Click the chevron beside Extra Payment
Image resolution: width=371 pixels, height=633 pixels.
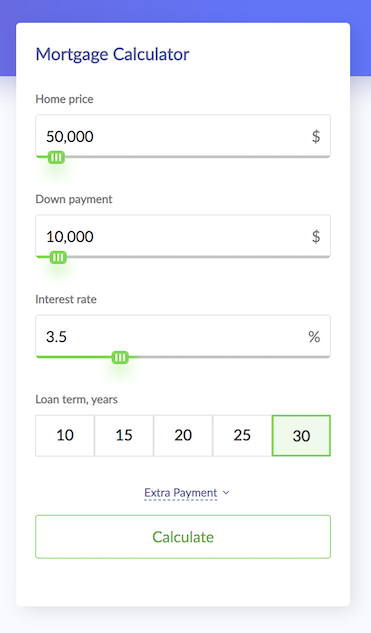pos(226,493)
